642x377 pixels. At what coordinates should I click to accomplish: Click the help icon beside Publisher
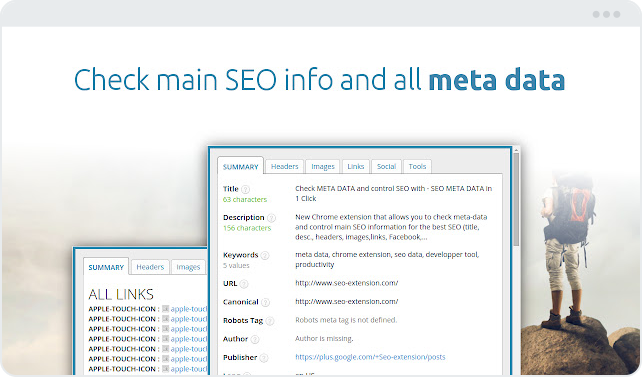[x=264, y=358]
